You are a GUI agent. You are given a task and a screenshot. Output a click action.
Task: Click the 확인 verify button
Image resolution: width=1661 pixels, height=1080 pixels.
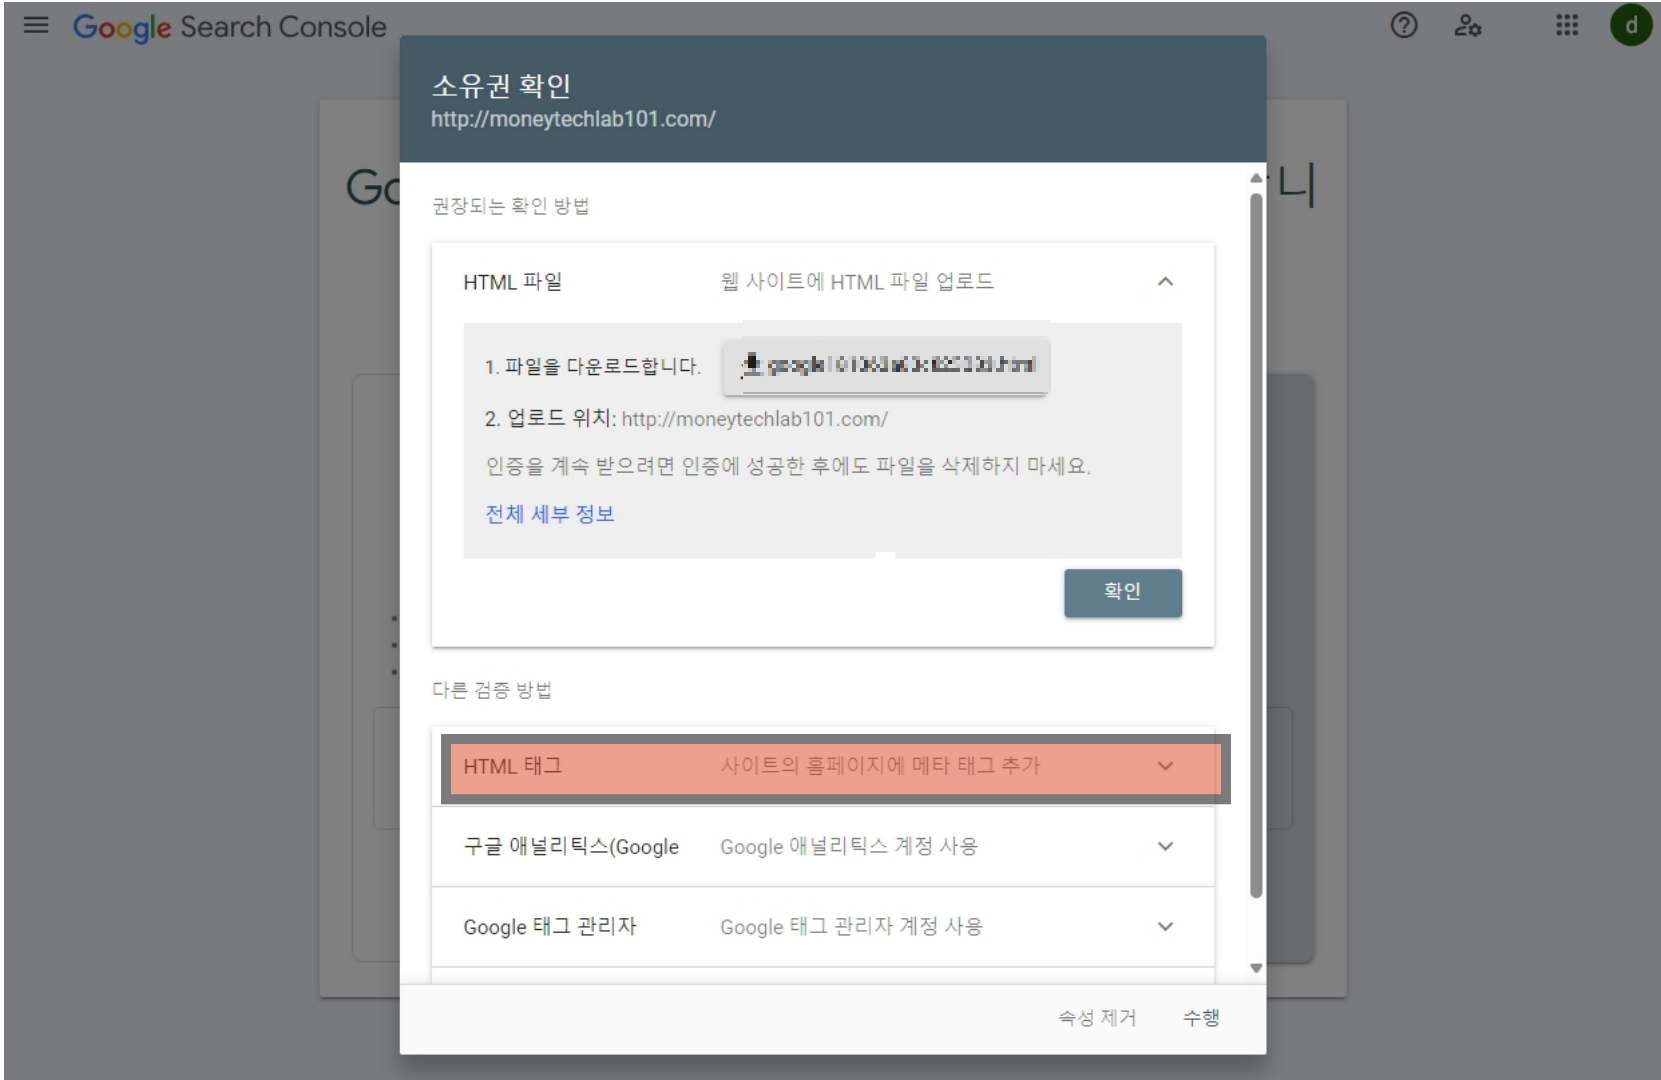point(1122,592)
